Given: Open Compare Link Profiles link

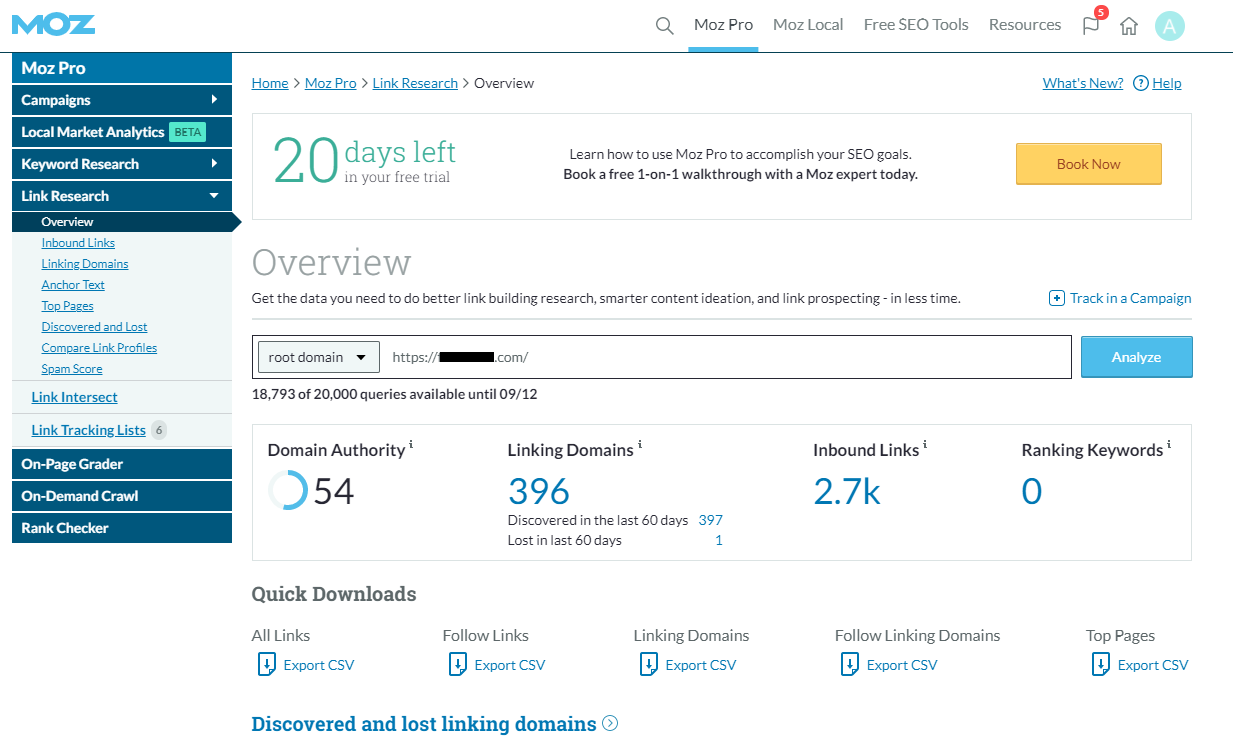Looking at the screenshot, I should click(x=99, y=348).
